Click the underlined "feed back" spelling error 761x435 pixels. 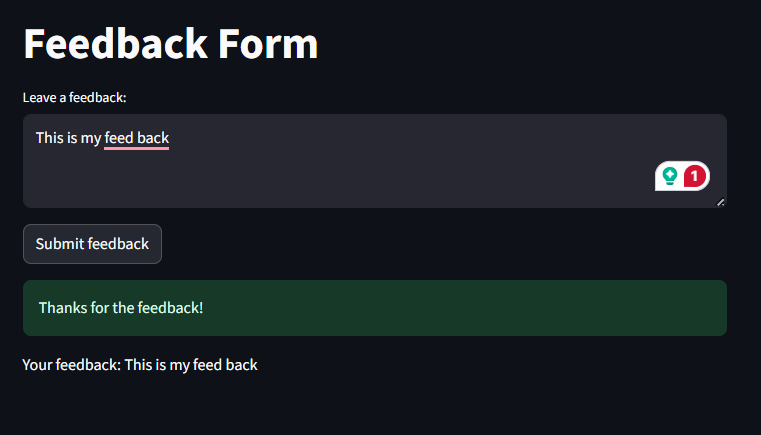136,138
